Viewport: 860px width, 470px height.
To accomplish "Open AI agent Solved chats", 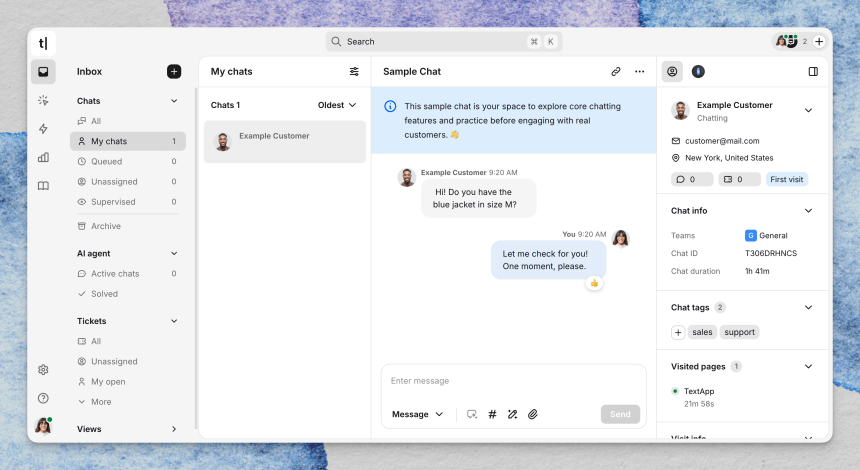I will click(128, 294).
